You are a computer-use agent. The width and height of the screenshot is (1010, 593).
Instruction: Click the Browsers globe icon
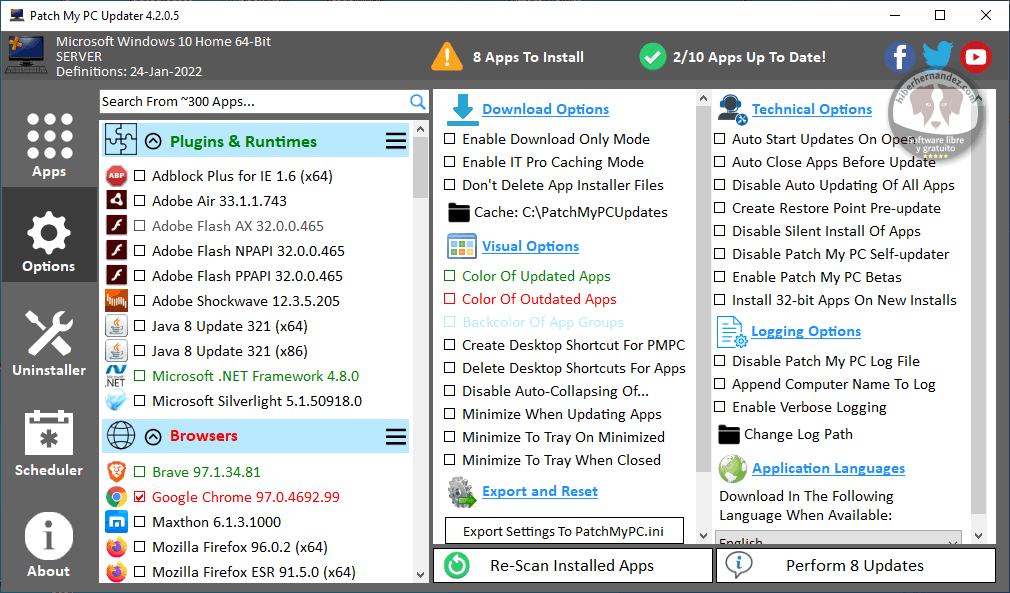coord(120,436)
